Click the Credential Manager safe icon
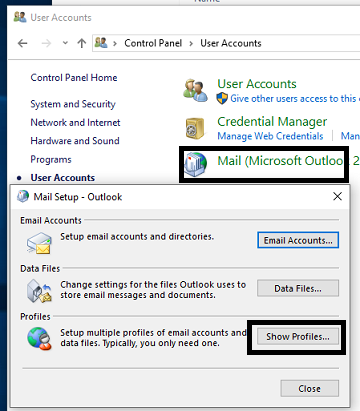The width and height of the screenshot is (360, 411). 195,128
